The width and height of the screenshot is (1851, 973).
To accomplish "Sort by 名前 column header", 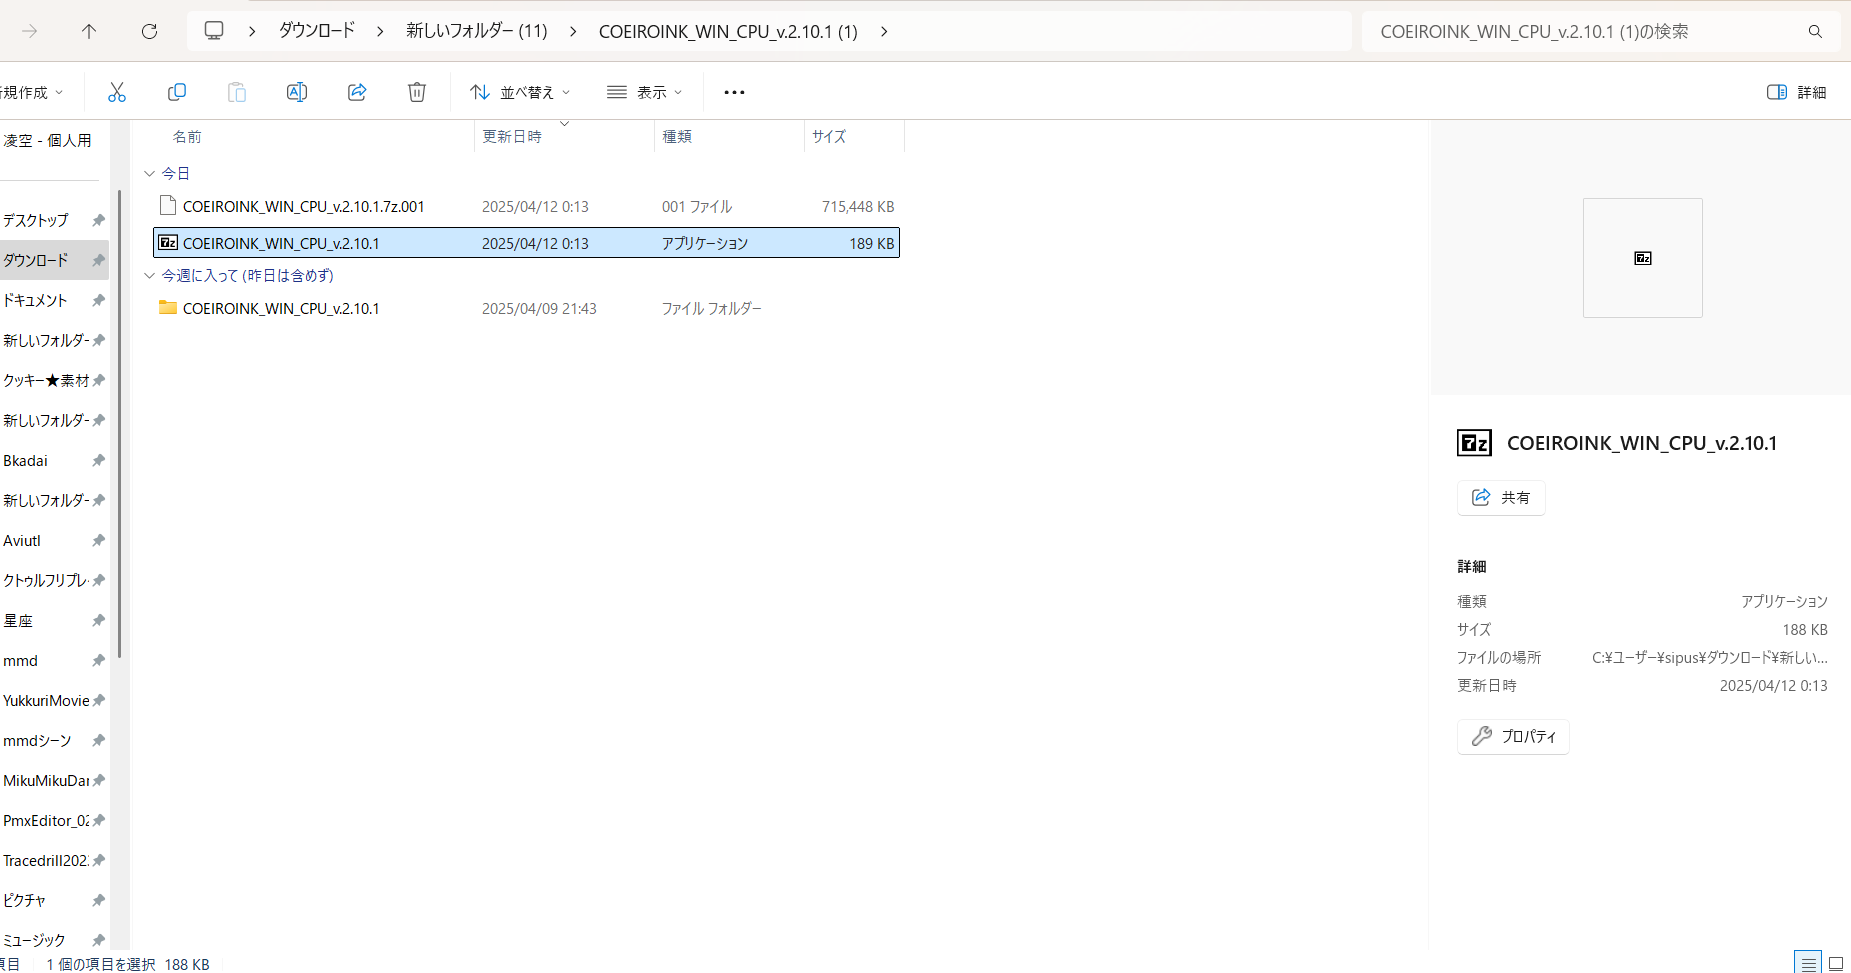I will (x=187, y=136).
